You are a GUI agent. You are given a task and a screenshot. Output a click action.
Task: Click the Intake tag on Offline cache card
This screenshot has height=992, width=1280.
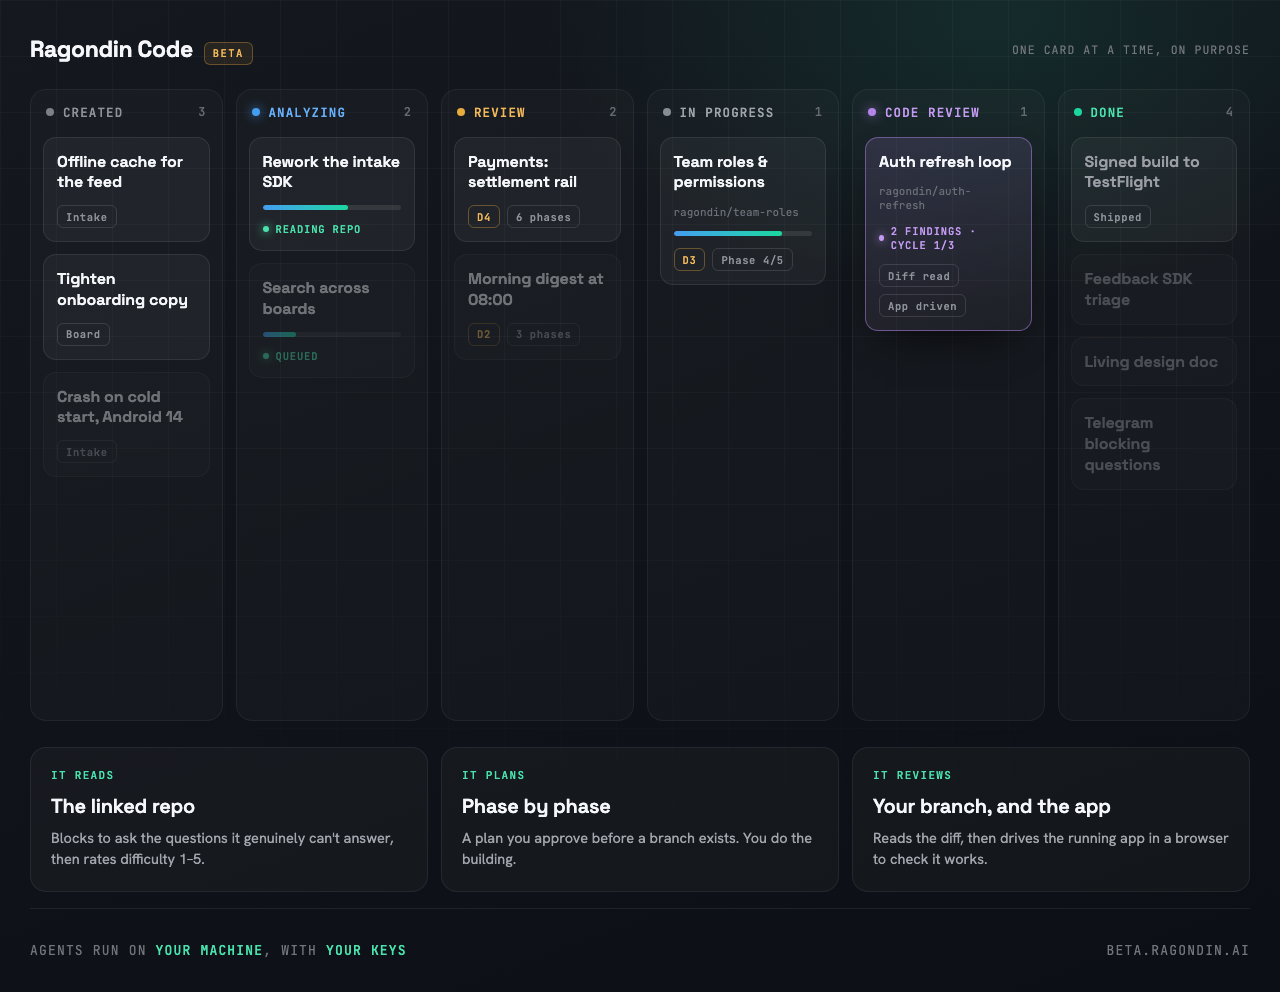pyautogui.click(x=87, y=217)
